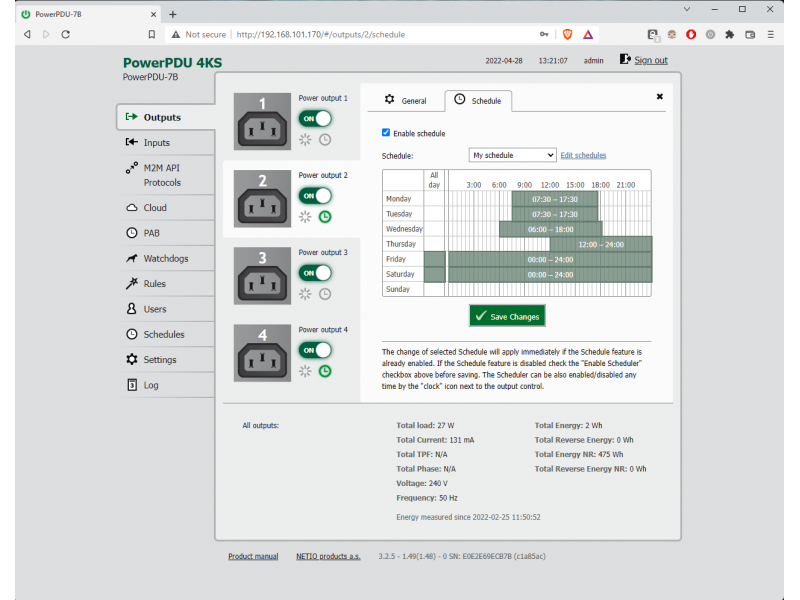Open browser extensions puzzle icon

[730, 34]
